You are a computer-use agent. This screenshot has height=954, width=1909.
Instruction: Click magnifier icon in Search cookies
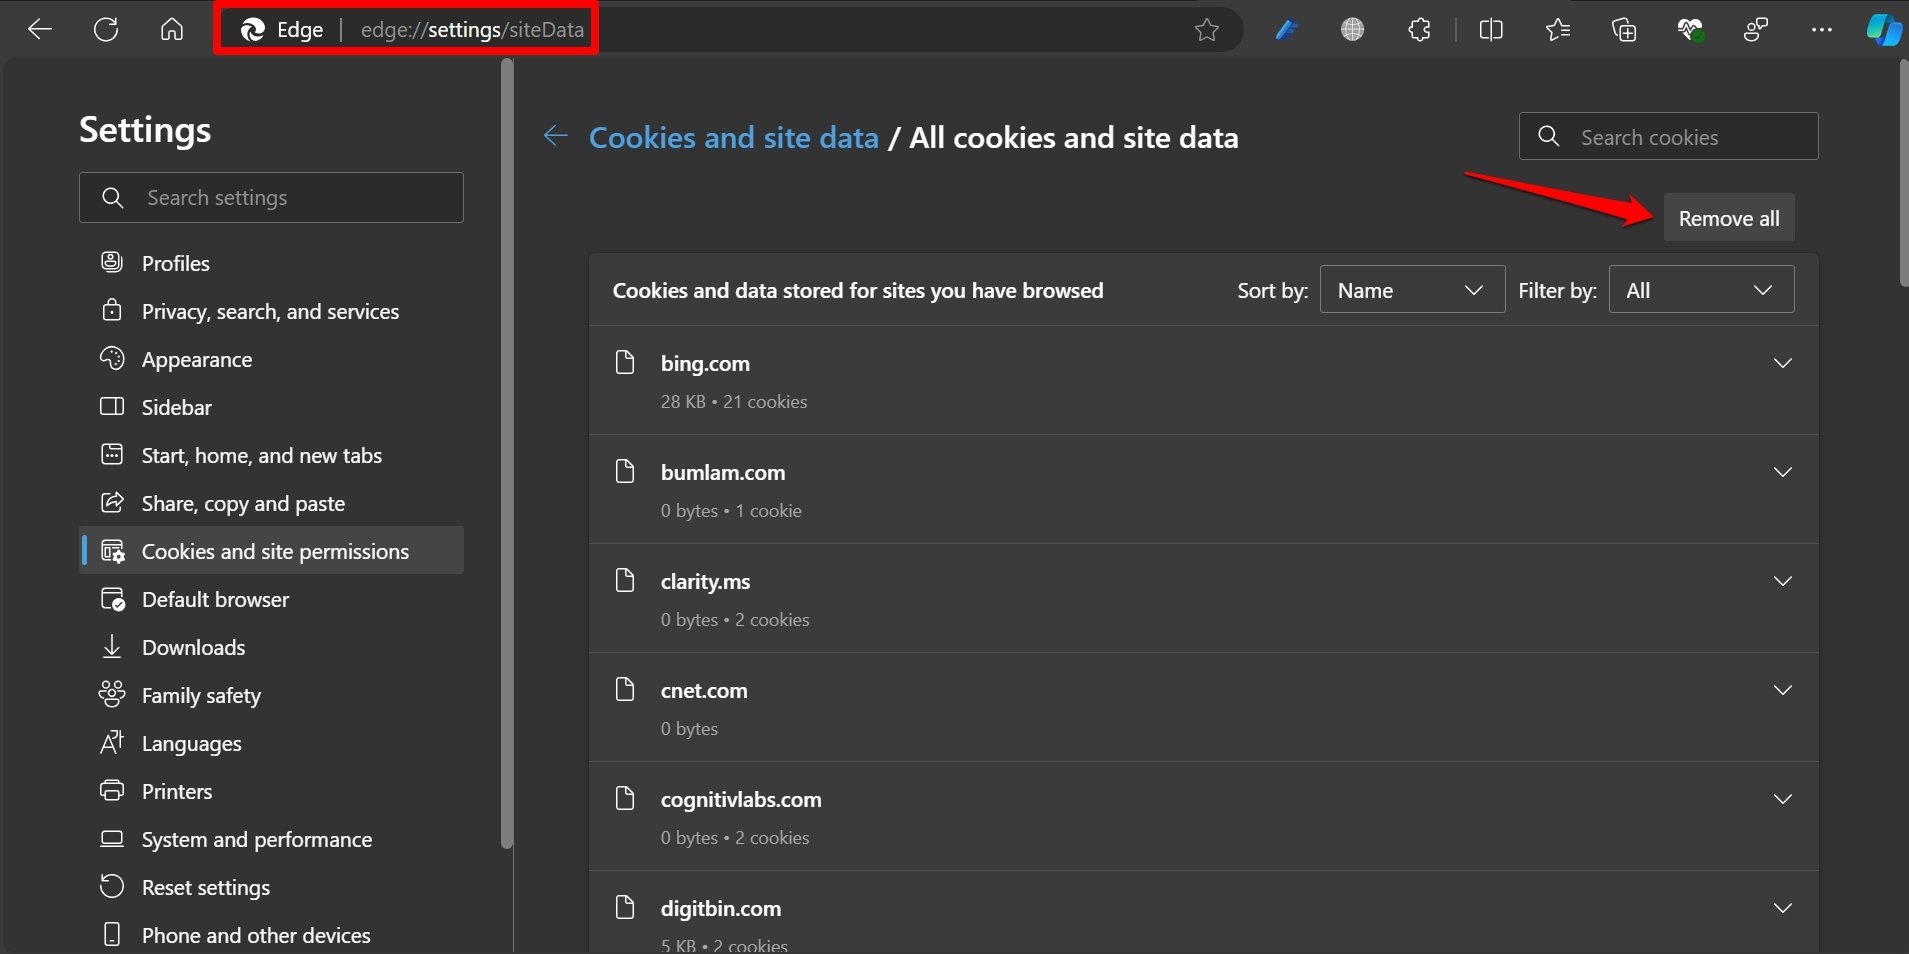click(1548, 136)
